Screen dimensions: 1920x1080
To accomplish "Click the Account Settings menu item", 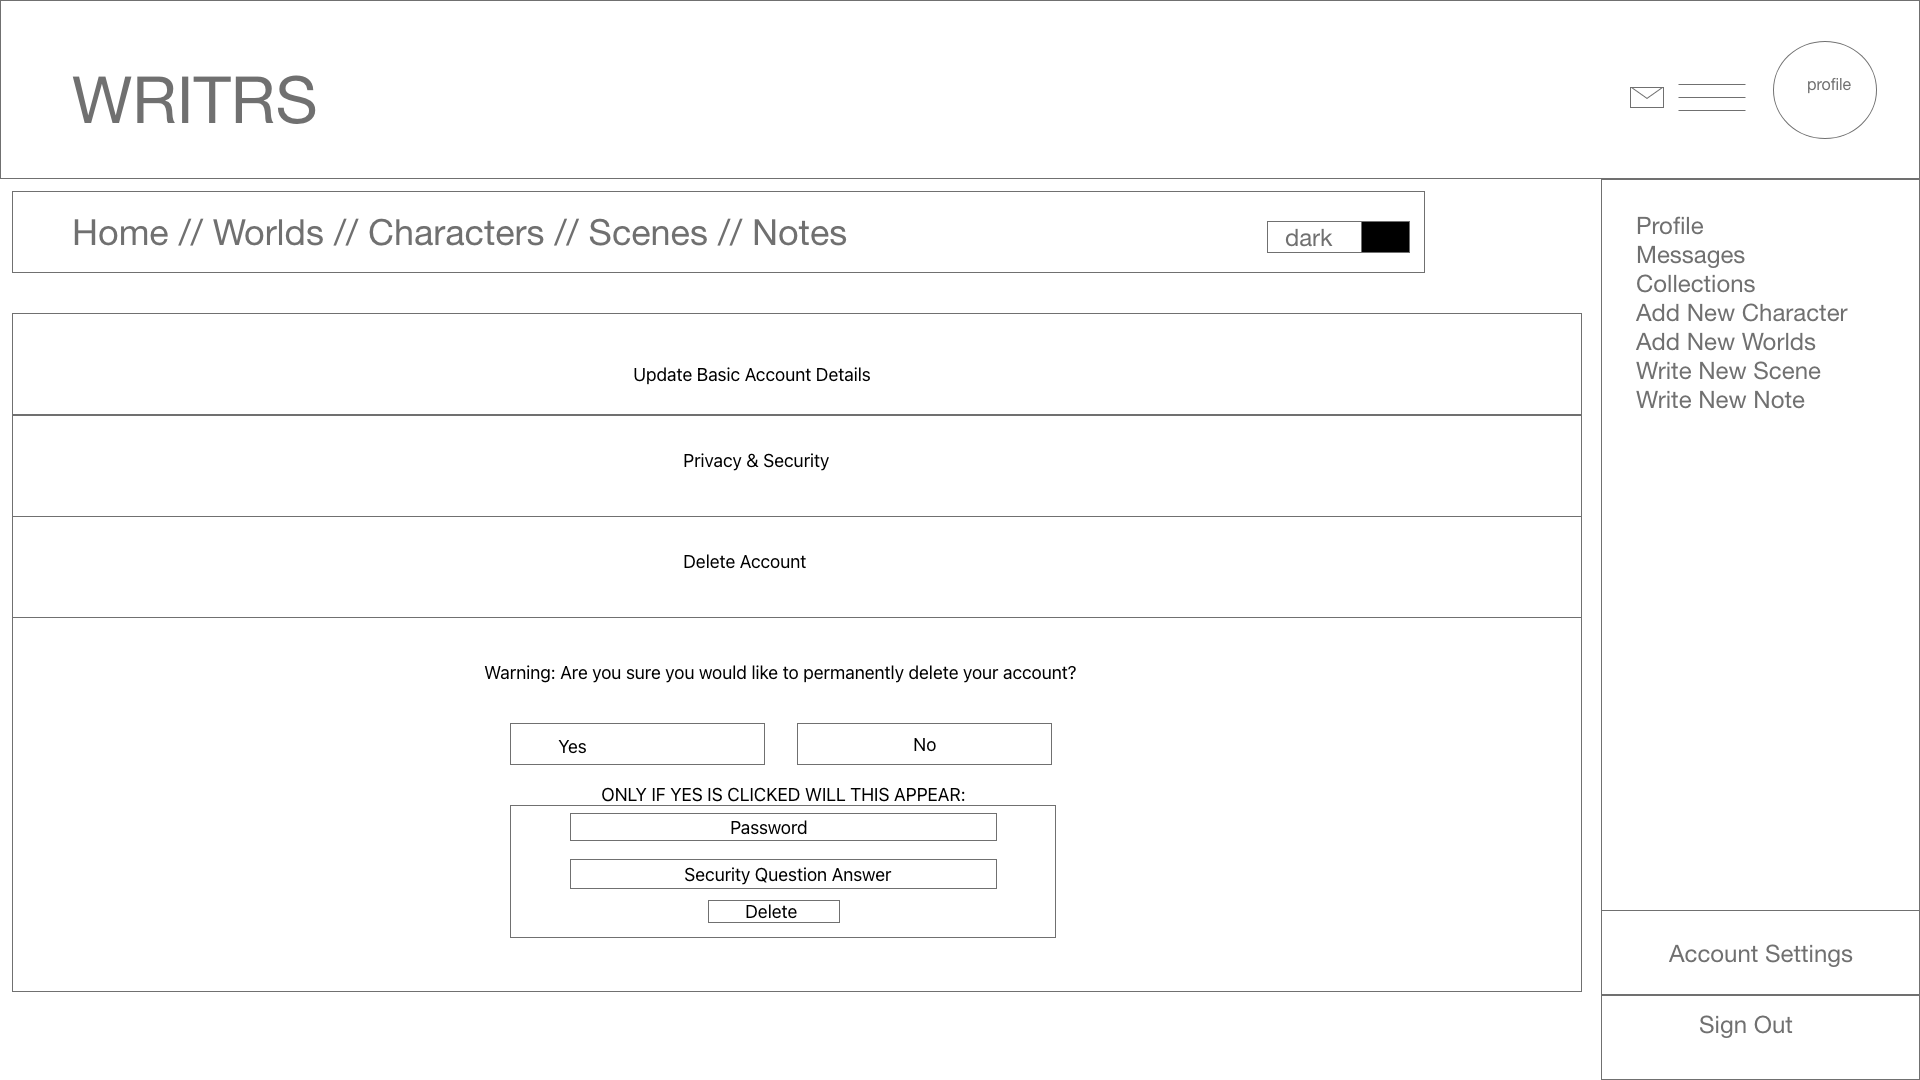I will (1760, 953).
